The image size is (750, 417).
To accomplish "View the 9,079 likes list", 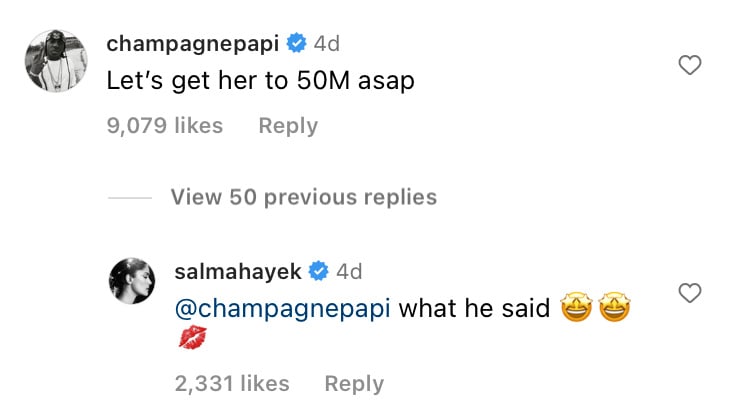I will pyautogui.click(x=165, y=126).
